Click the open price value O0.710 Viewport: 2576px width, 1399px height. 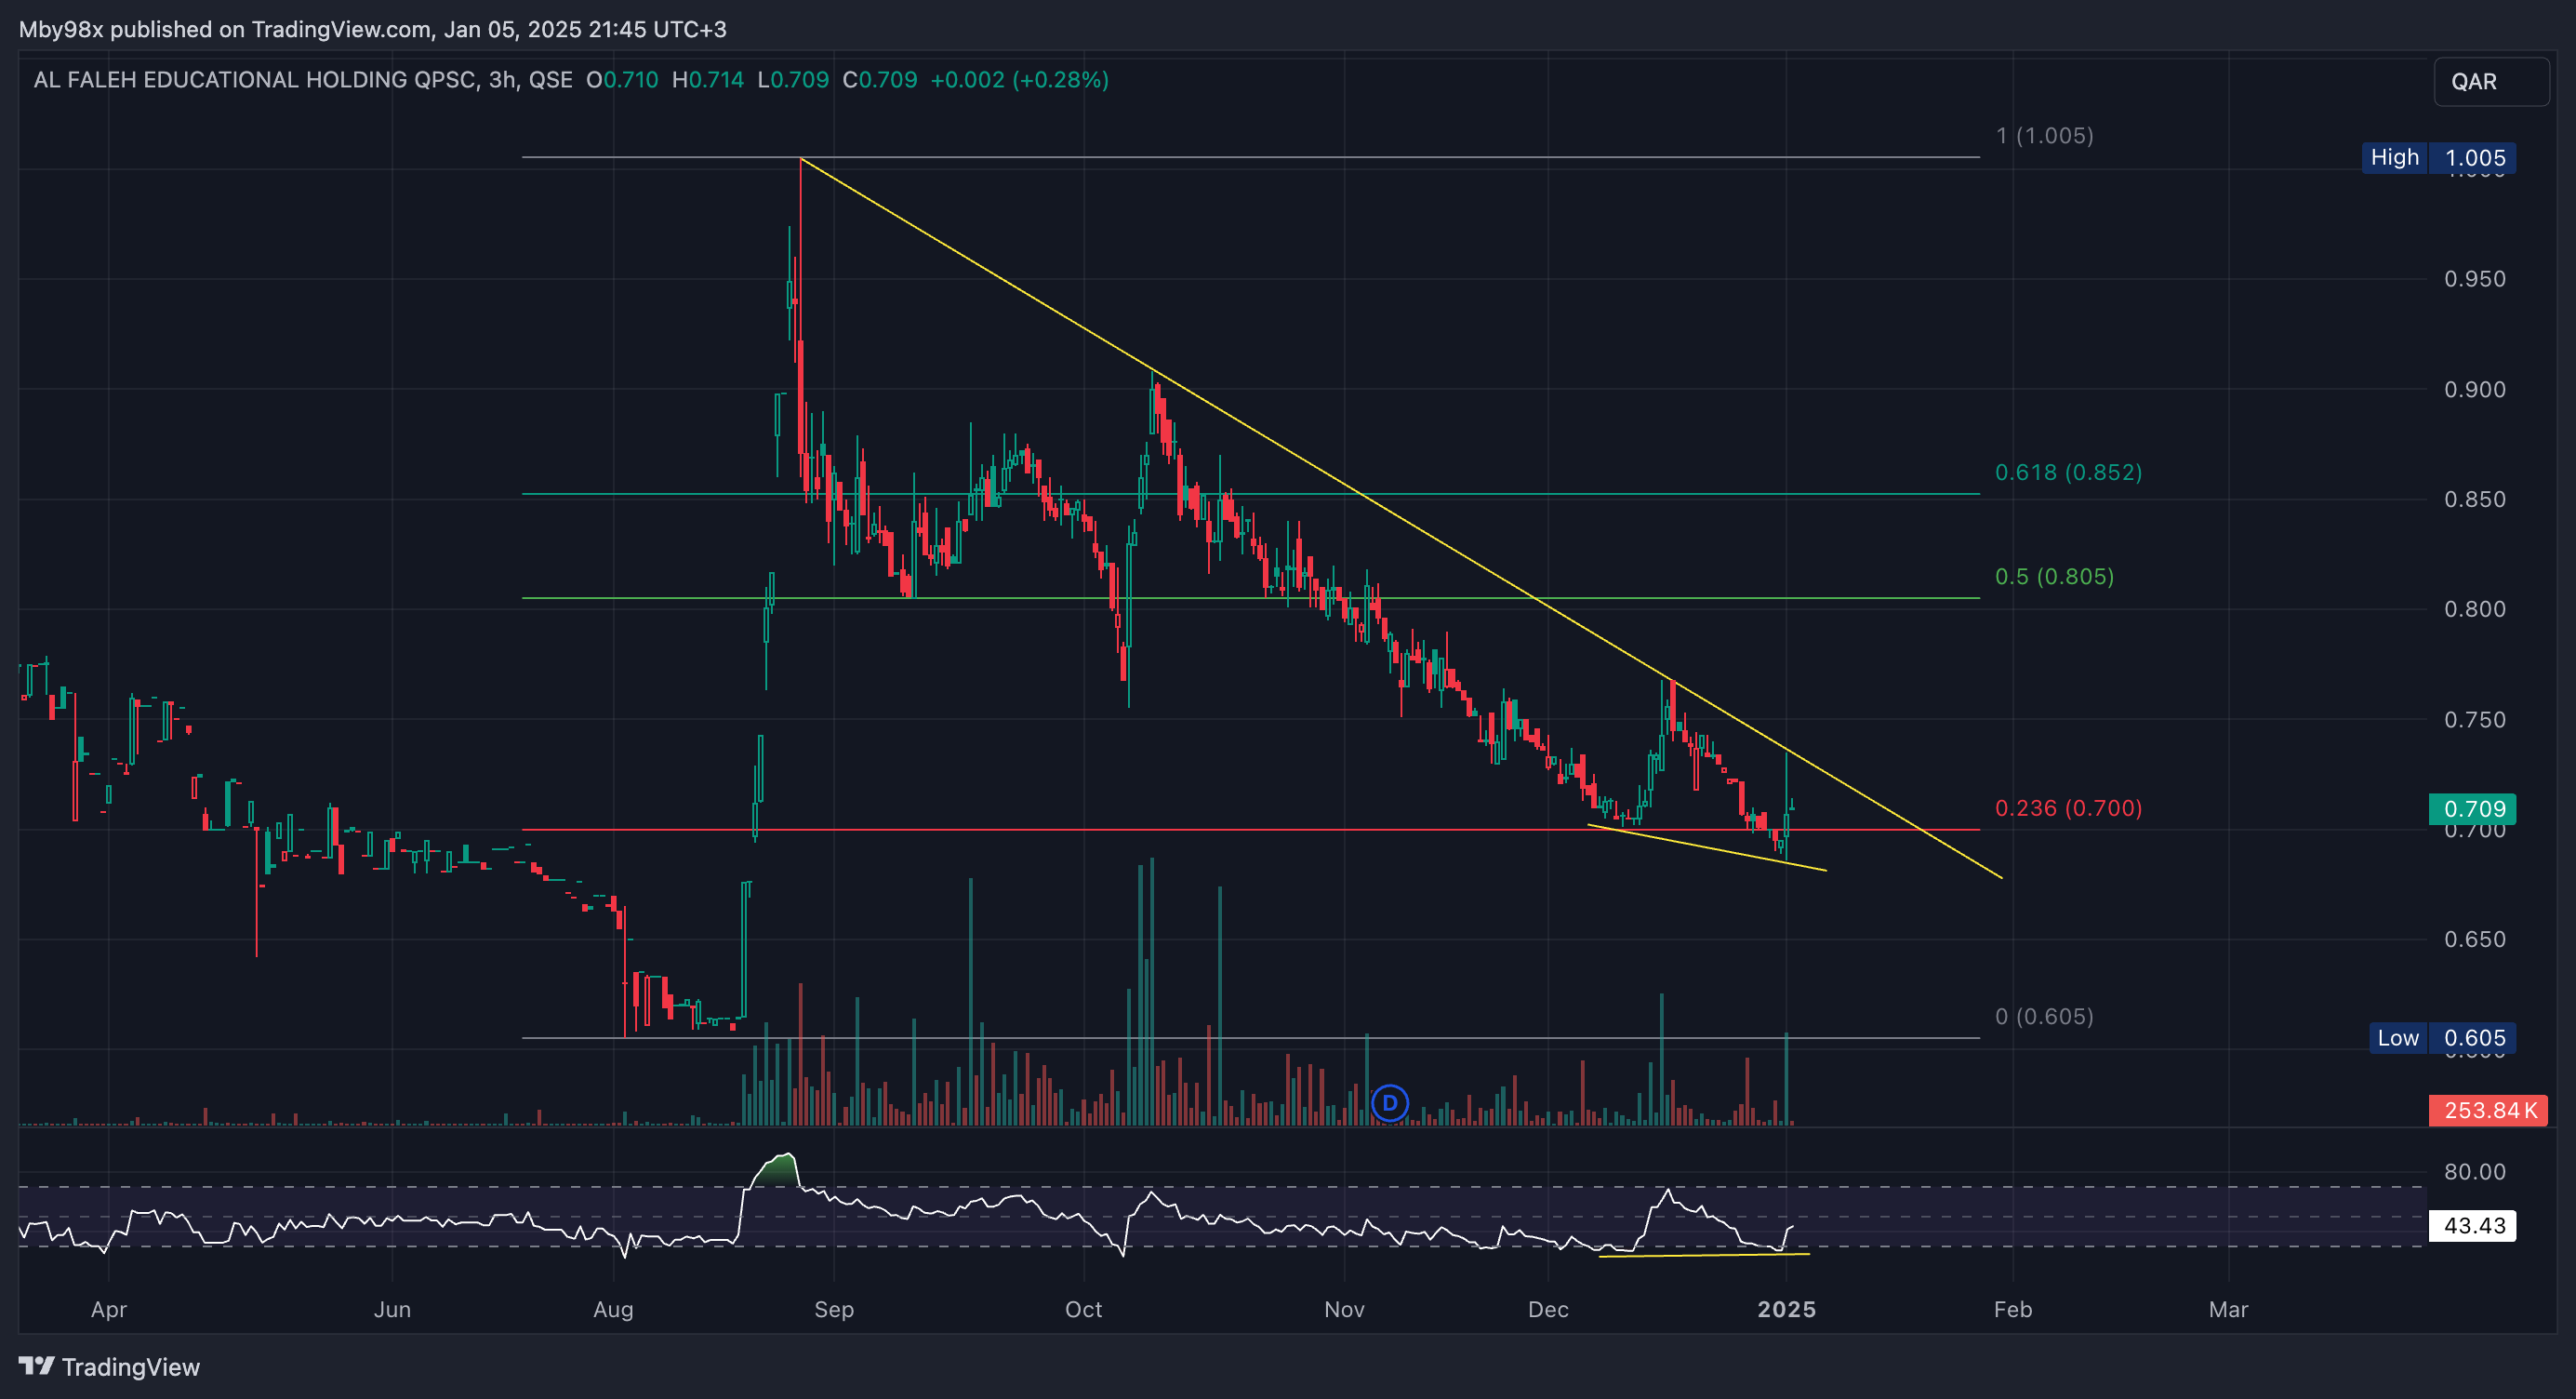click(622, 80)
